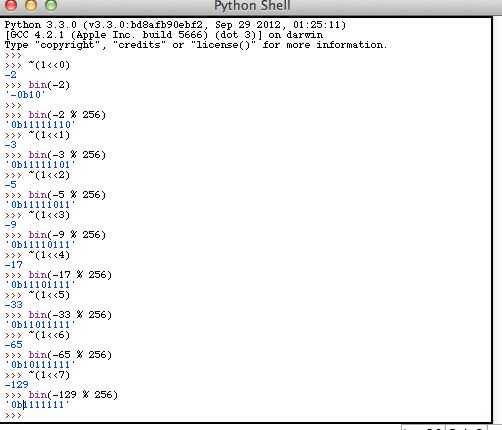
Task: Minimize the Python Shell with yellow button
Action: pyautogui.click(x=31, y=4)
